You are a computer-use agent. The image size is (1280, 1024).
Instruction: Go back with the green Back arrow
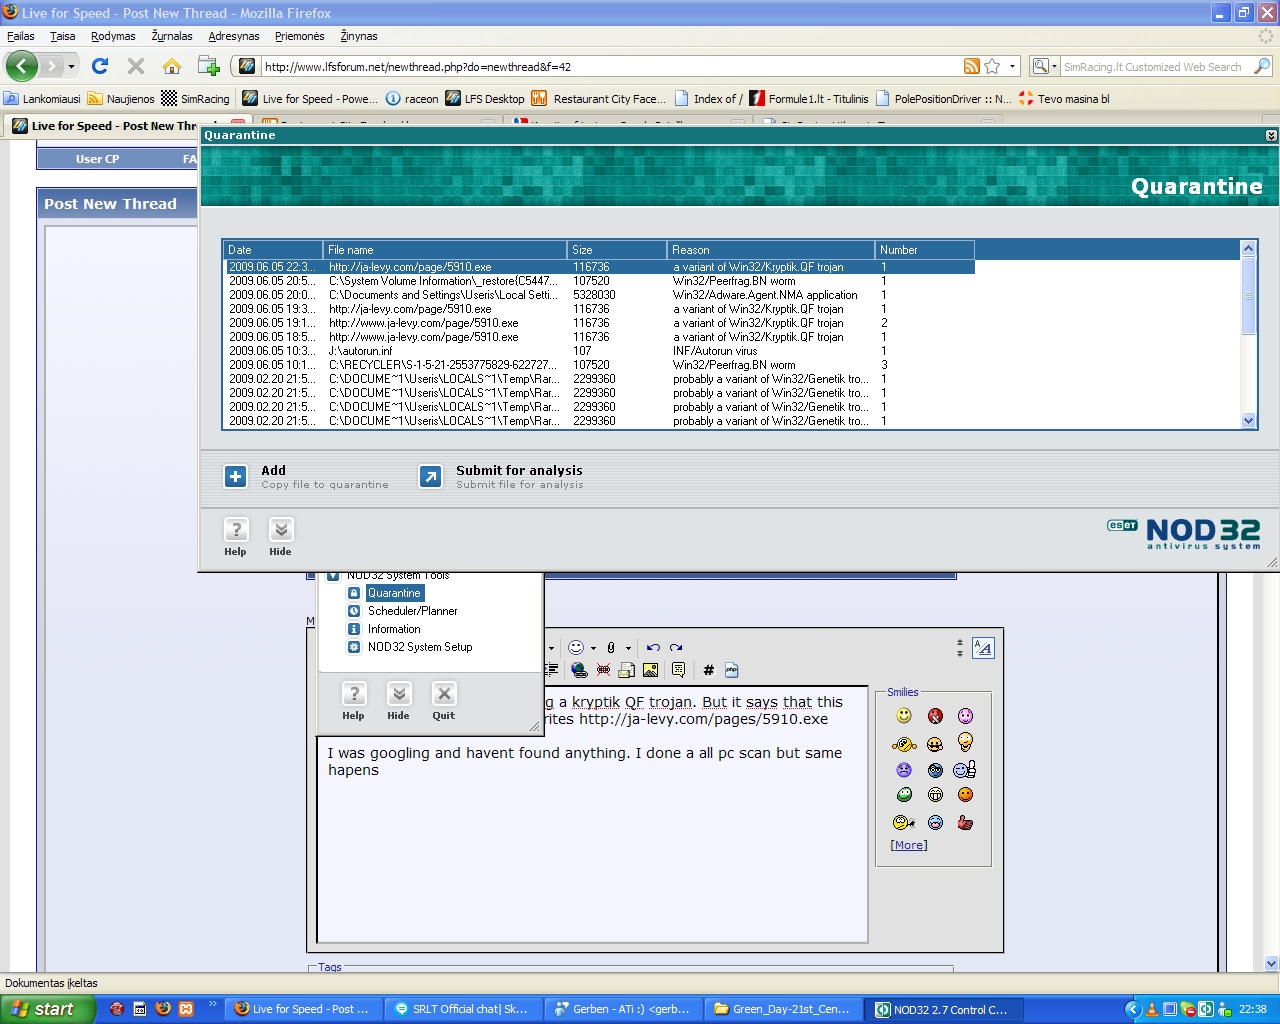22,66
